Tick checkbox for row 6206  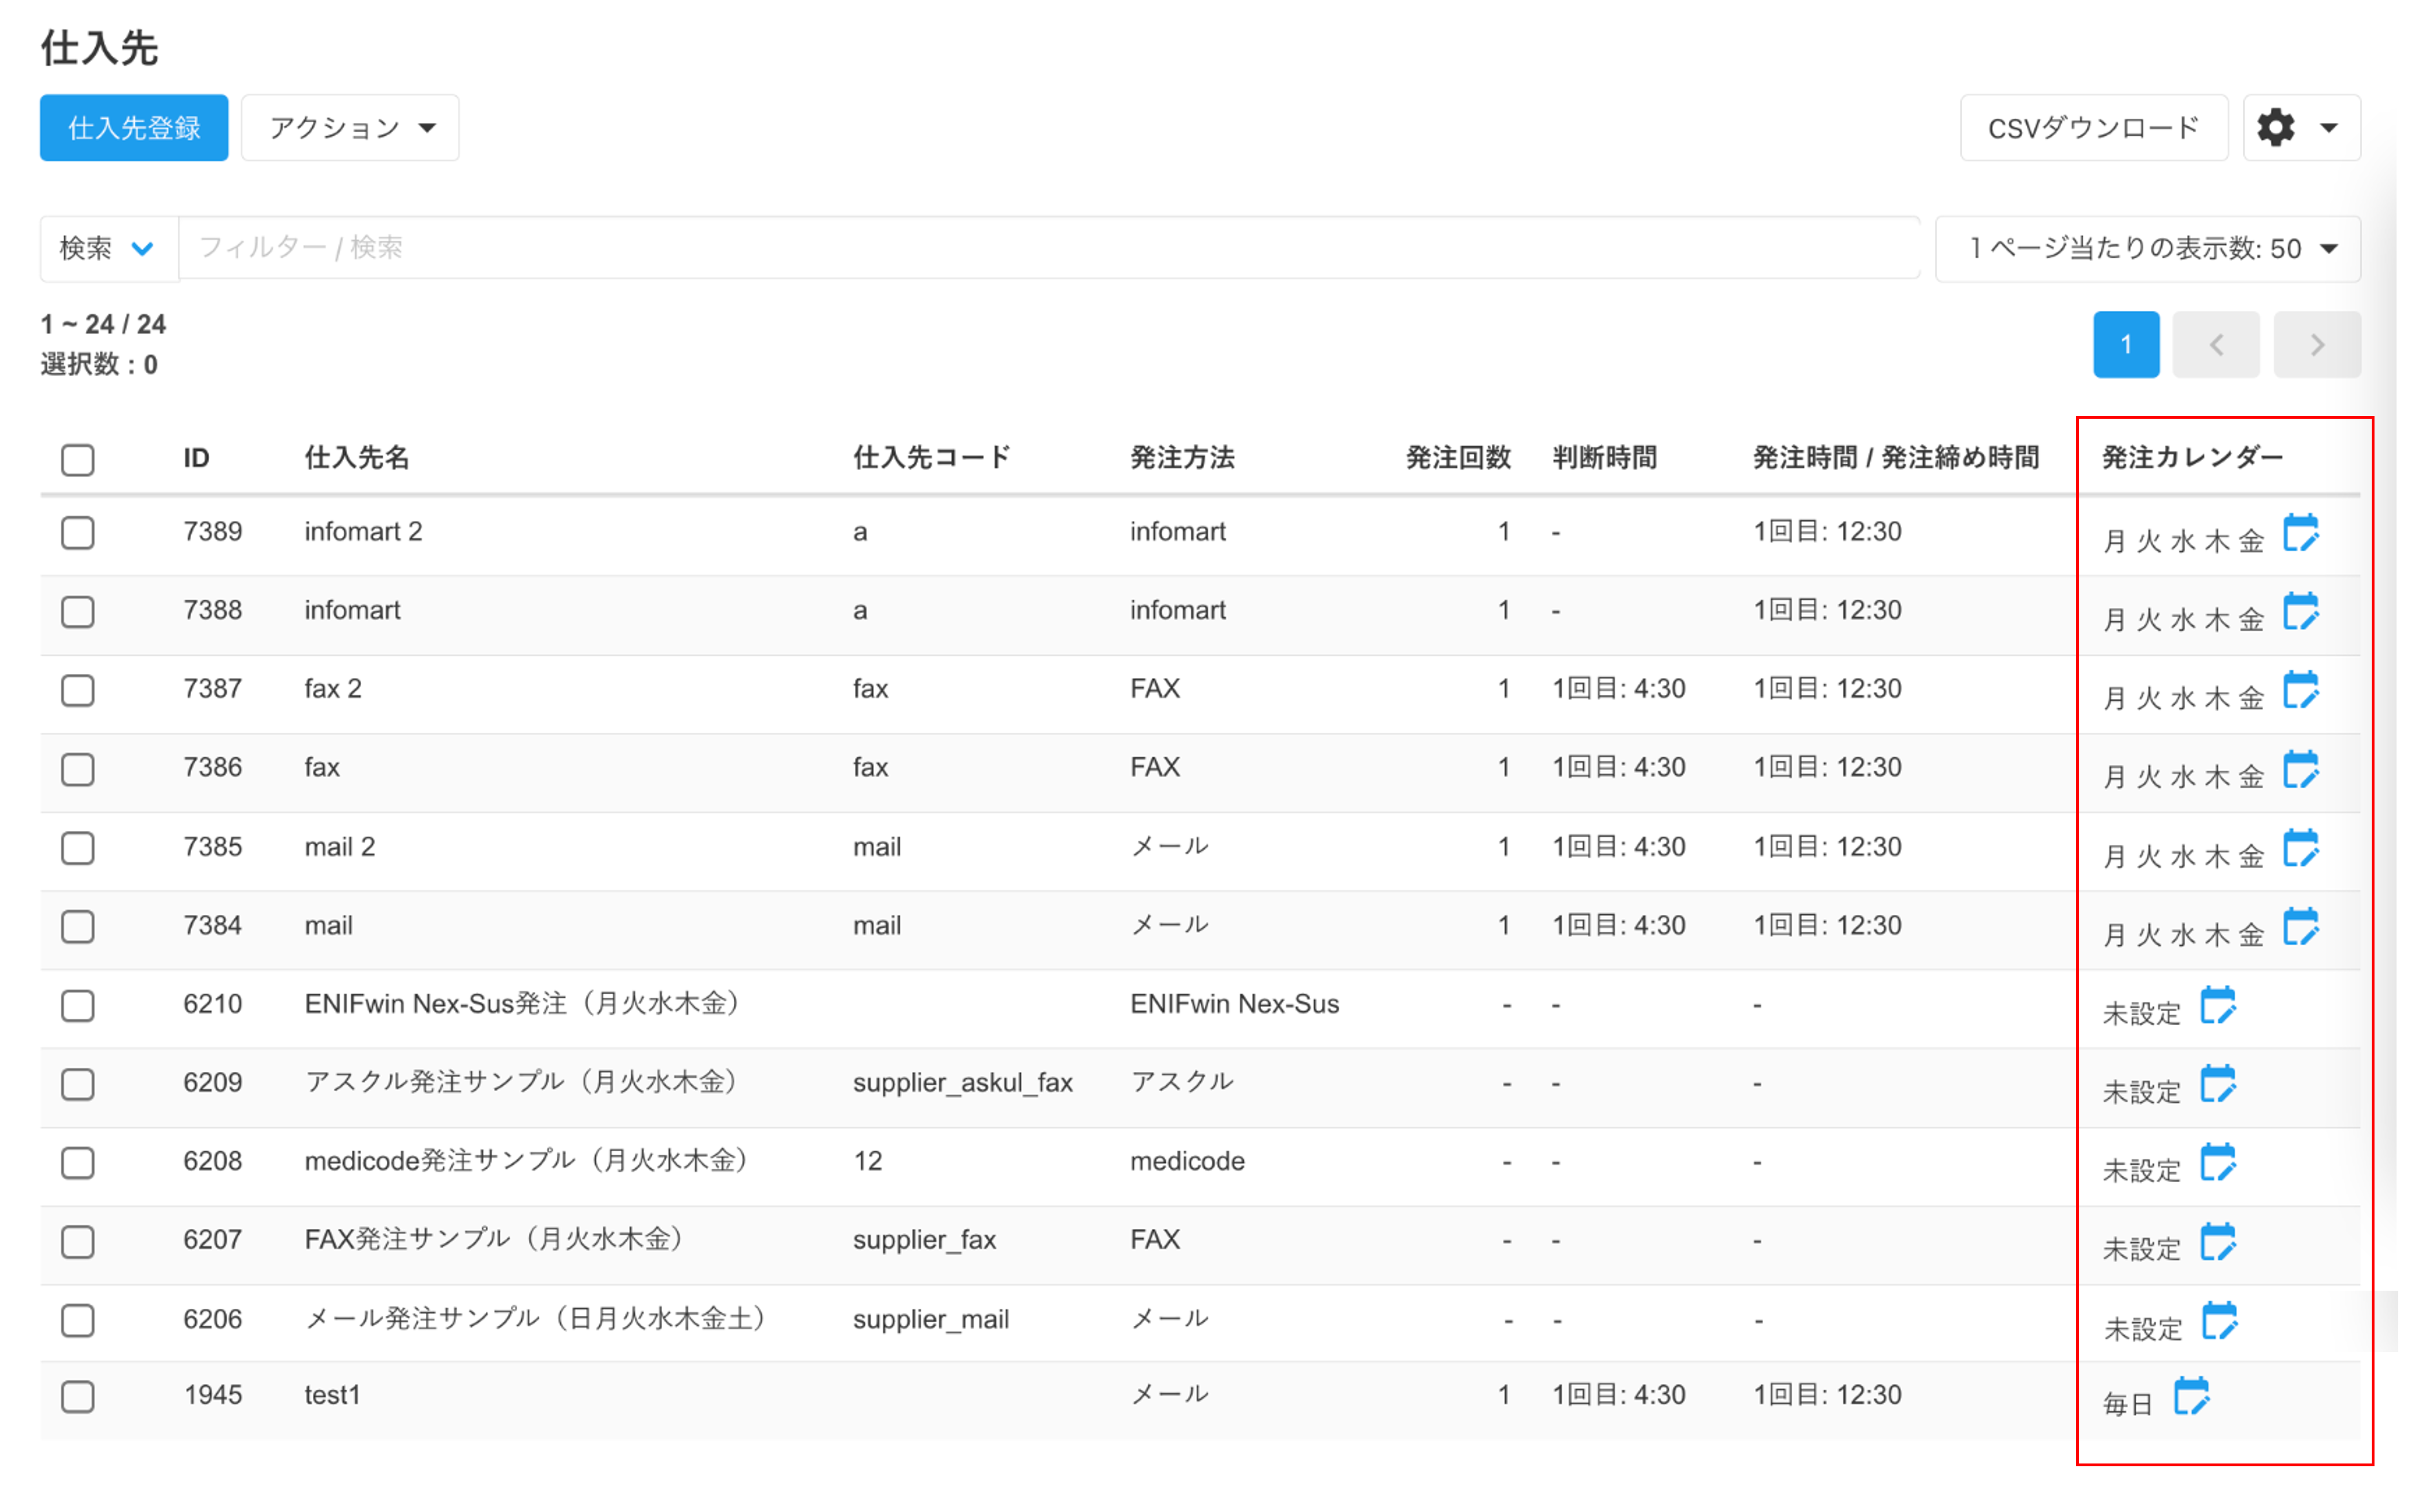point(77,1321)
